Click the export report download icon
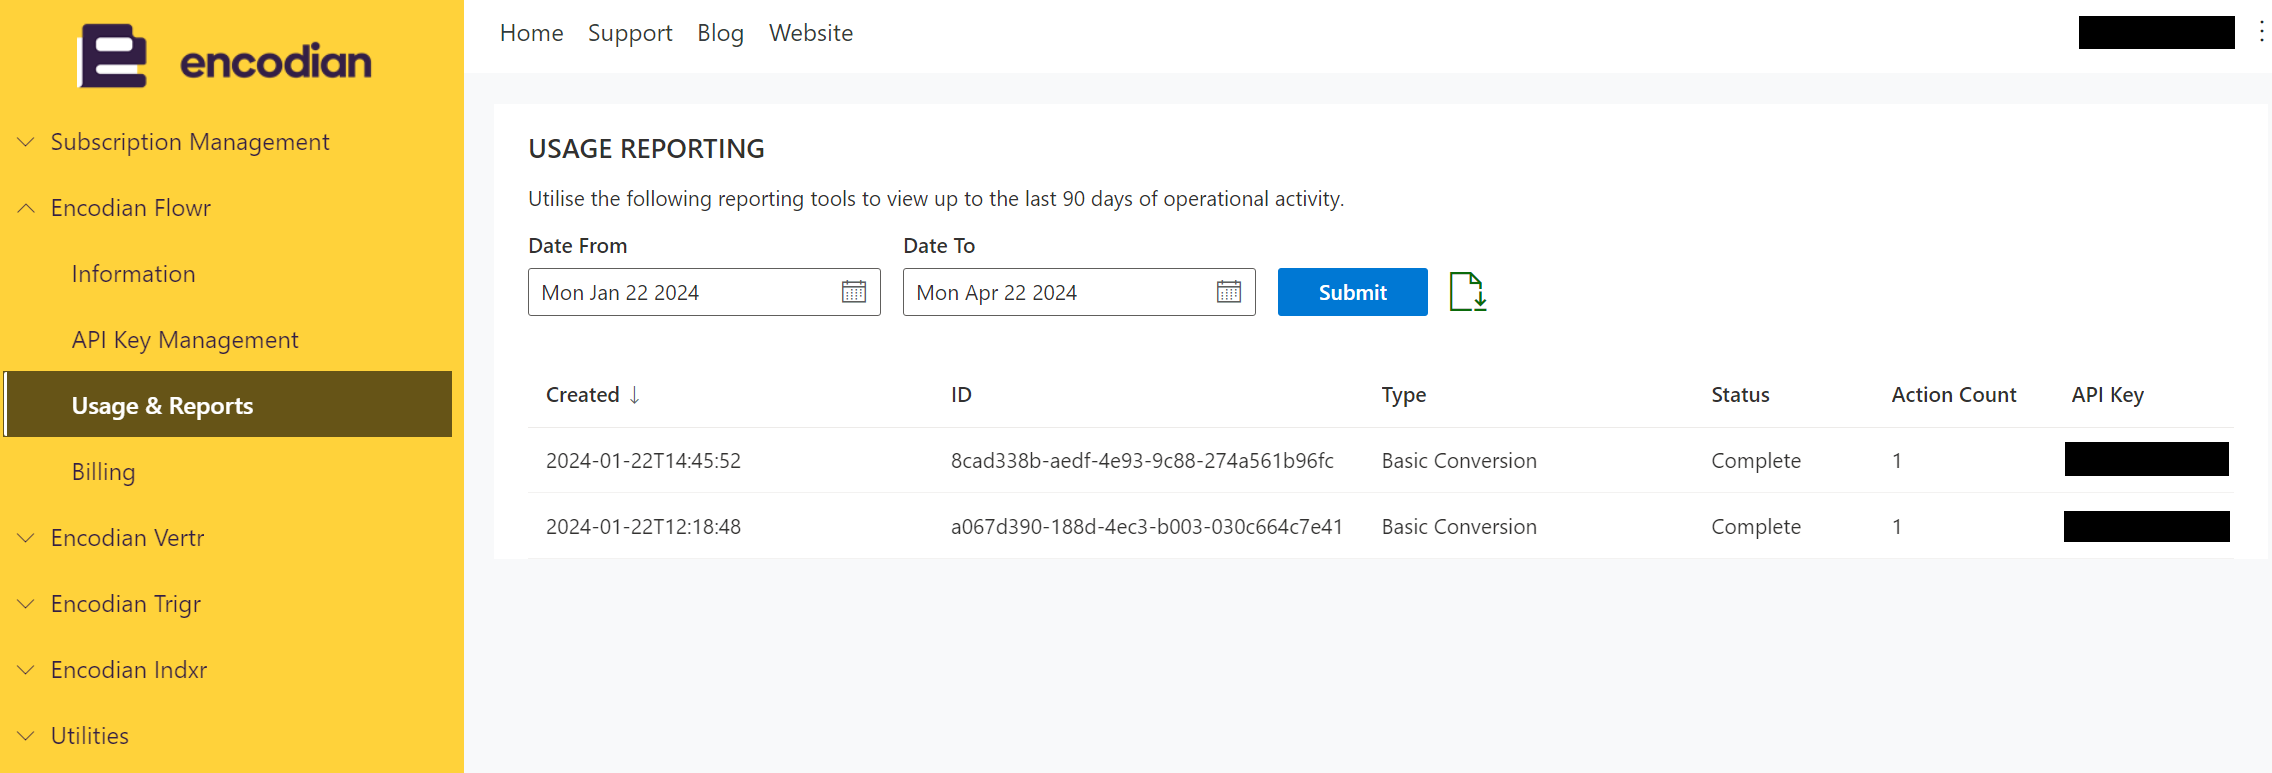2272x773 pixels. 1467,292
